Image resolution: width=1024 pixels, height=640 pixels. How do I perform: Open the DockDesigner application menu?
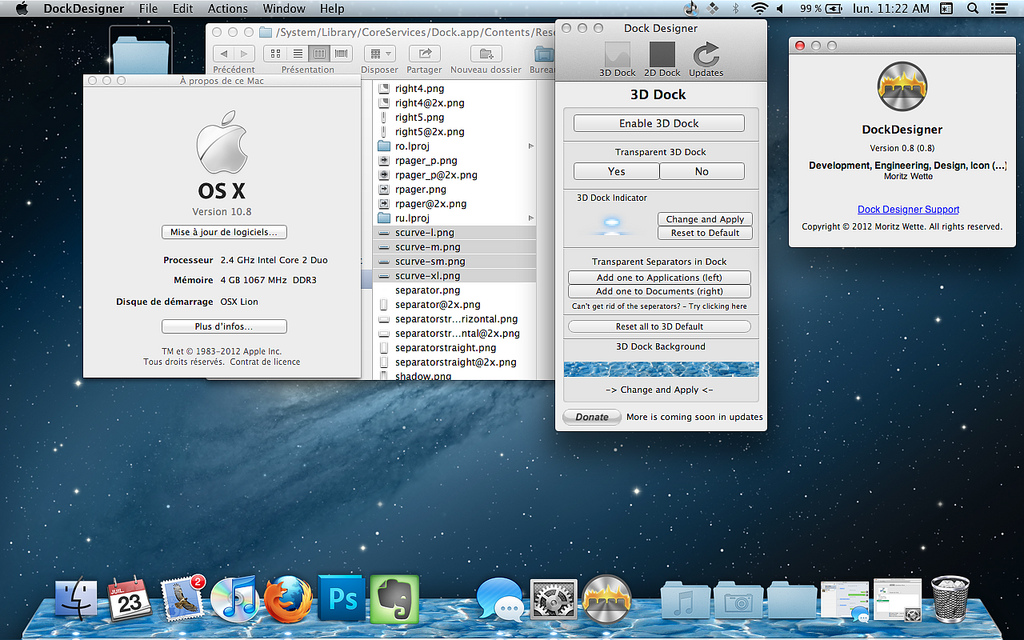click(84, 8)
